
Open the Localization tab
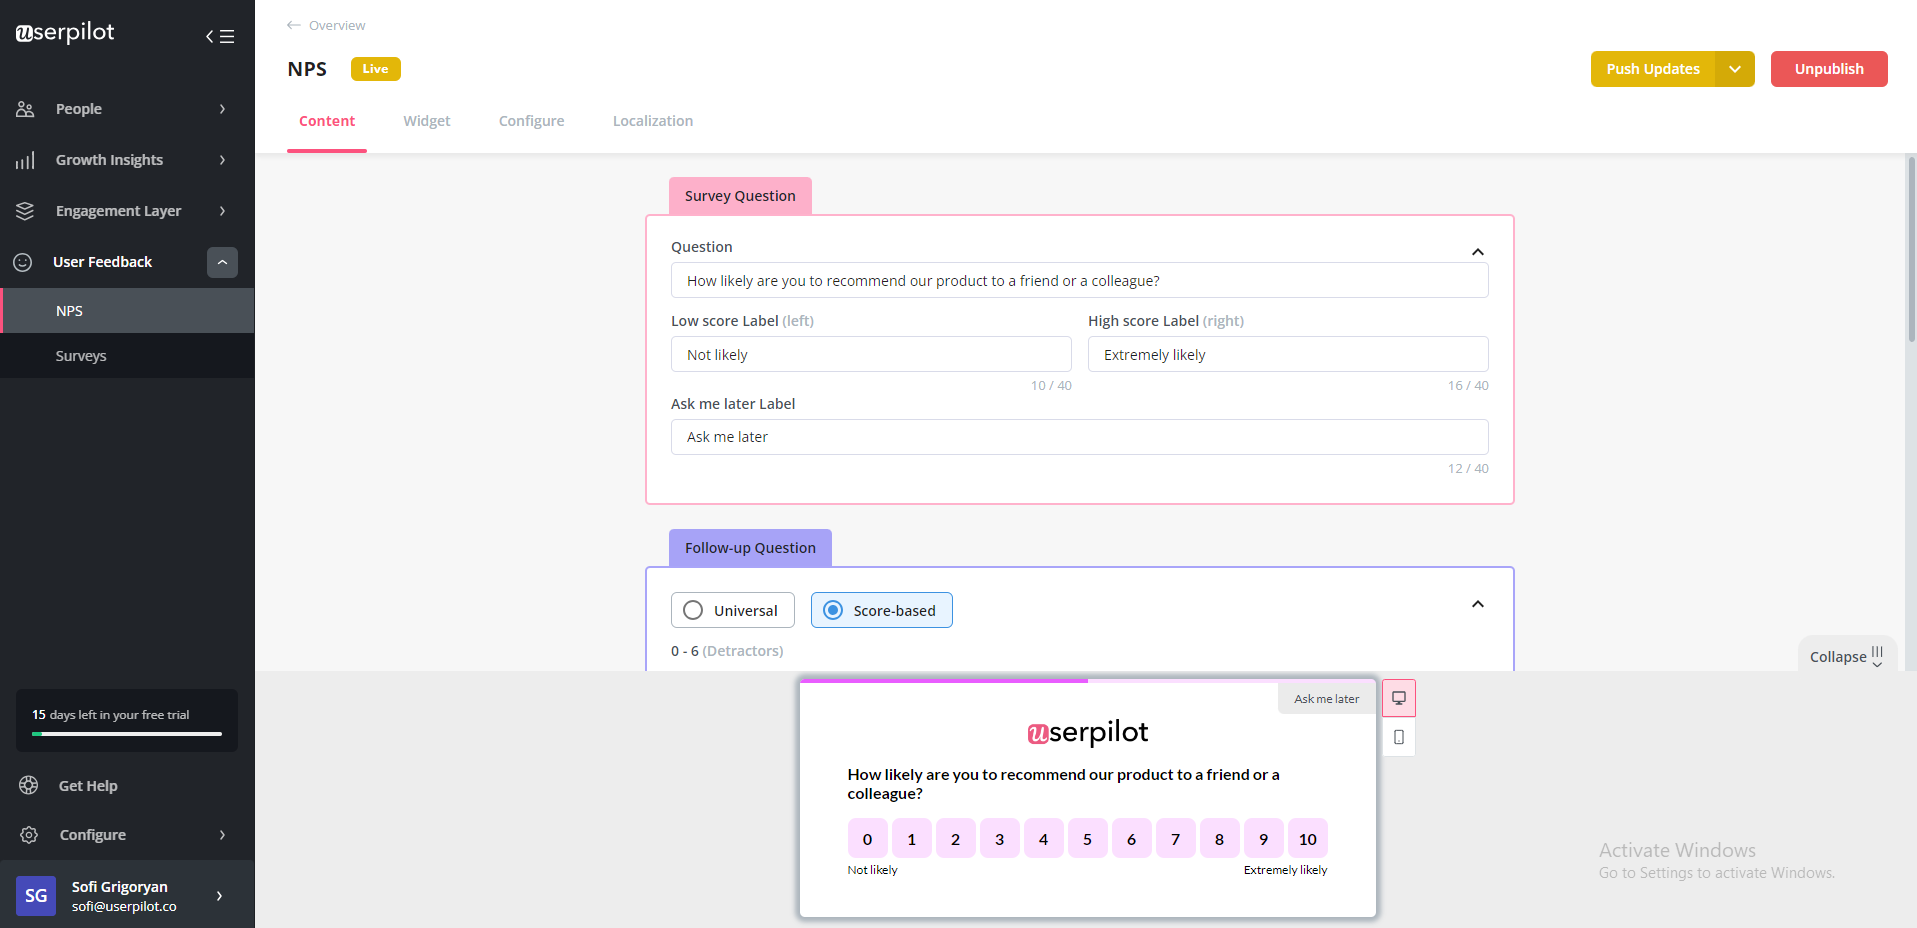(x=652, y=120)
